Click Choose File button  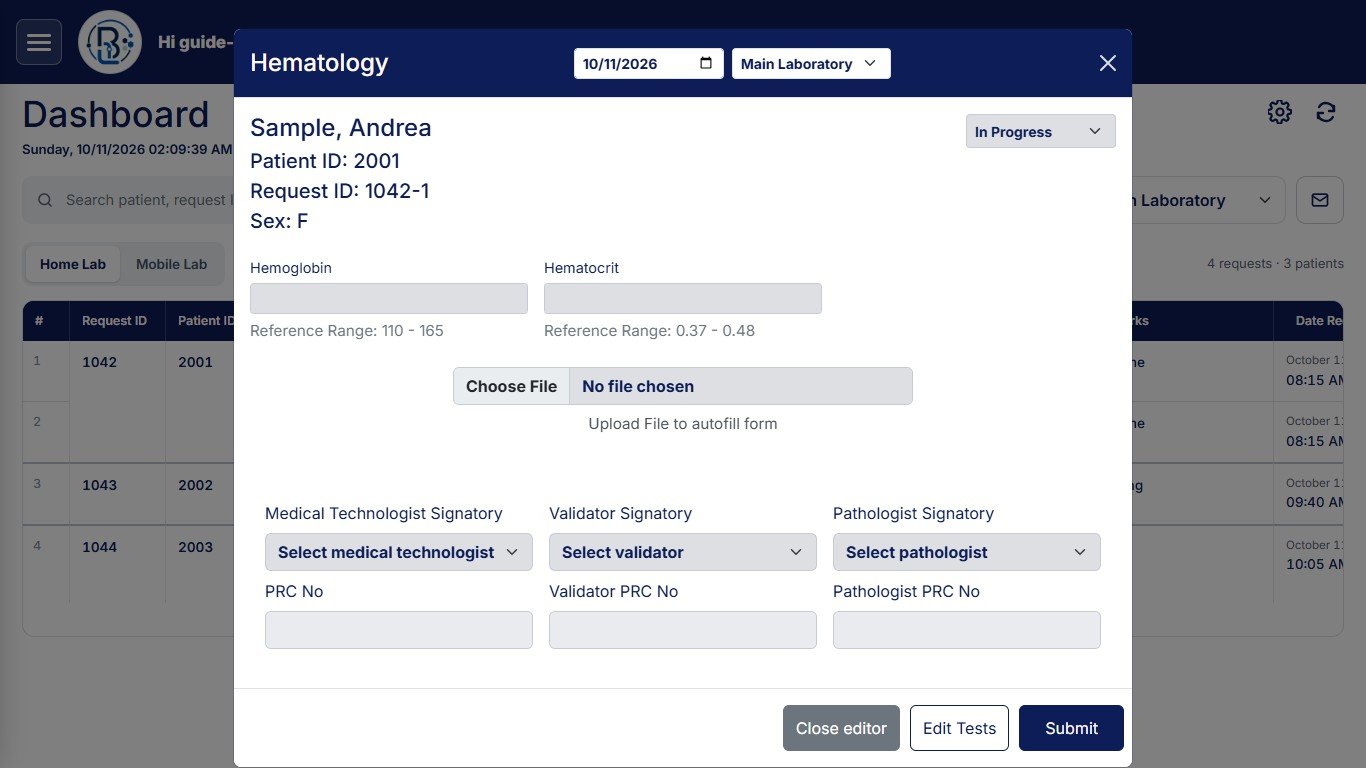pyautogui.click(x=511, y=386)
